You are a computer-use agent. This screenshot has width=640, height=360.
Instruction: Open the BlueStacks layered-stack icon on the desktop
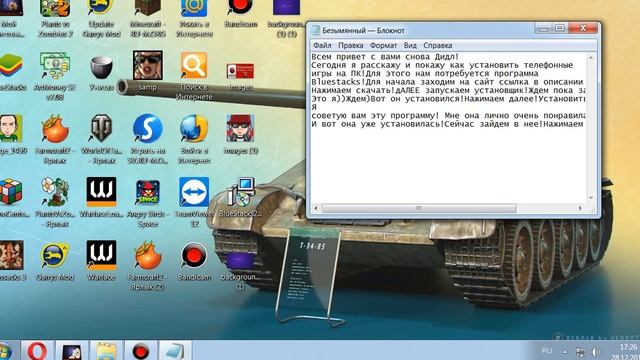pyautogui.click(x=10, y=66)
